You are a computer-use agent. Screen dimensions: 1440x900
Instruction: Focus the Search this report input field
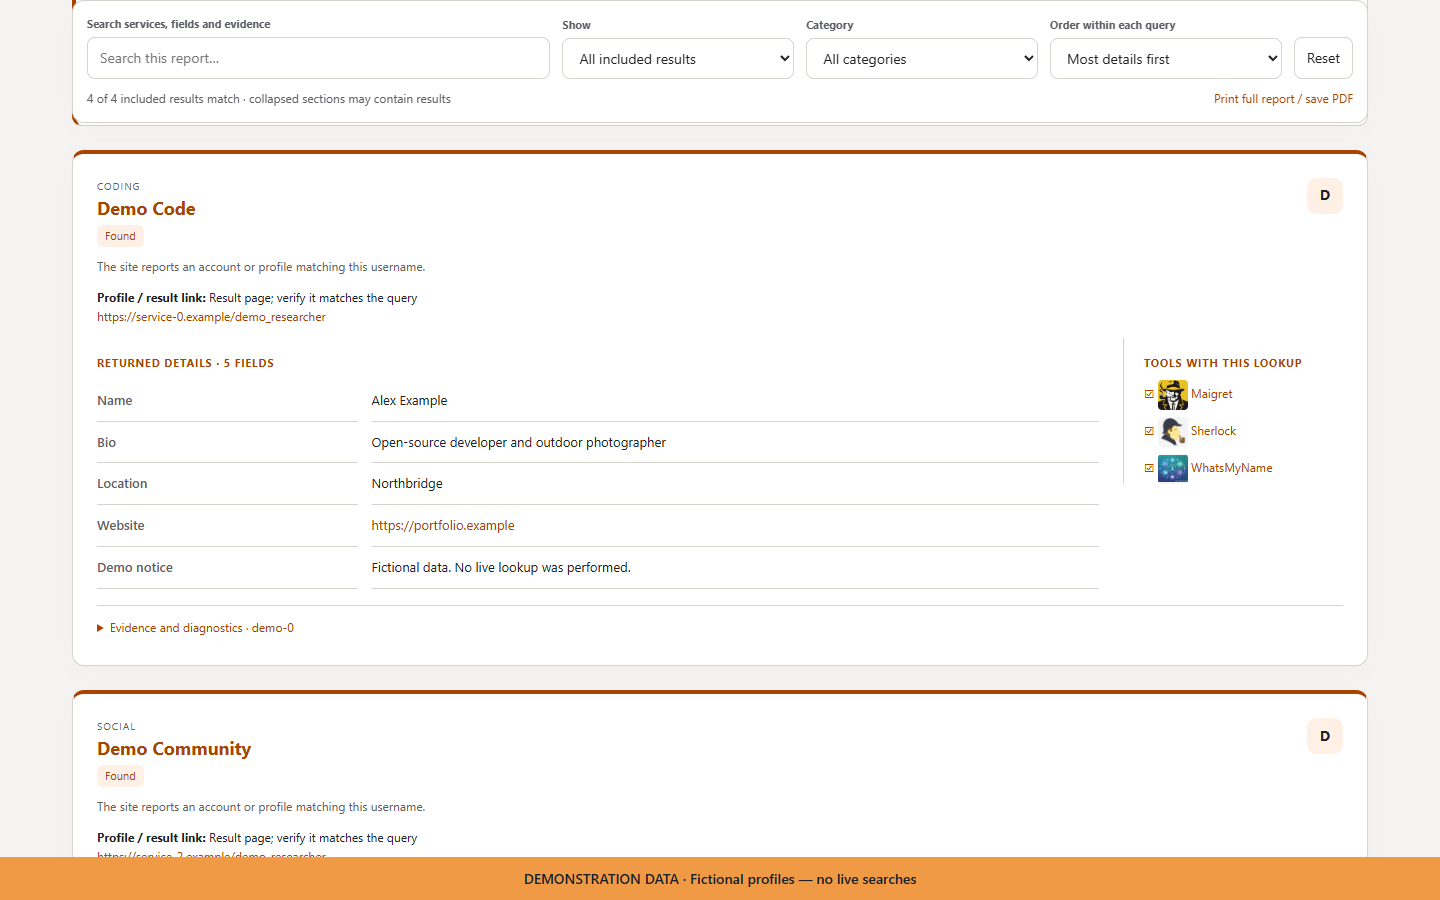pos(318,58)
